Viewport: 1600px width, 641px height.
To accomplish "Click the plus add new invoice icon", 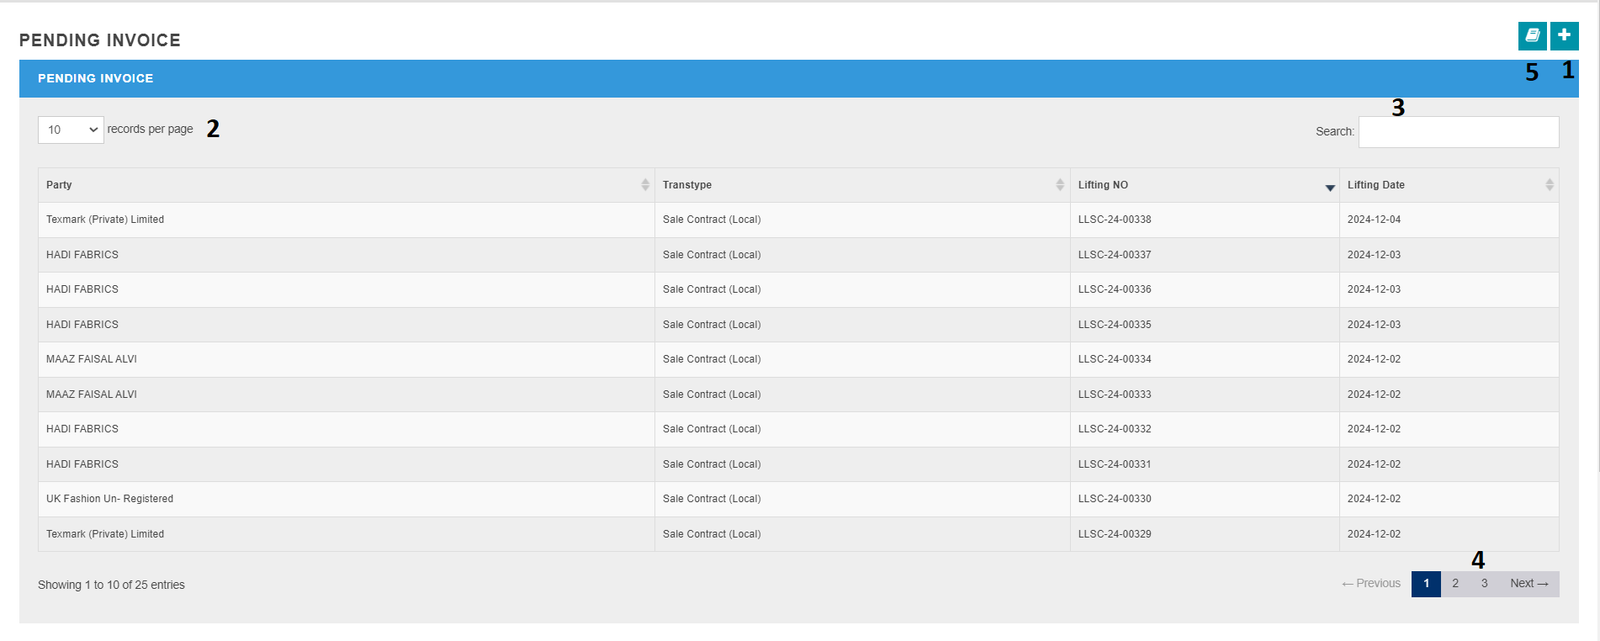I will pos(1564,36).
